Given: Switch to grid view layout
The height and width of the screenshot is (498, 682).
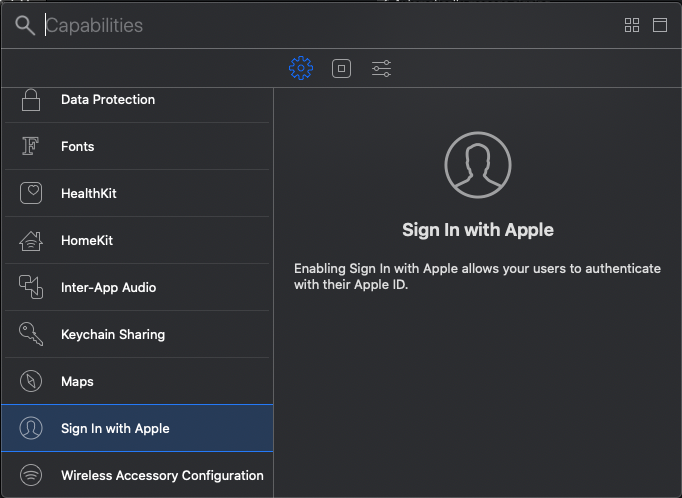Looking at the screenshot, I should pyautogui.click(x=632, y=26).
